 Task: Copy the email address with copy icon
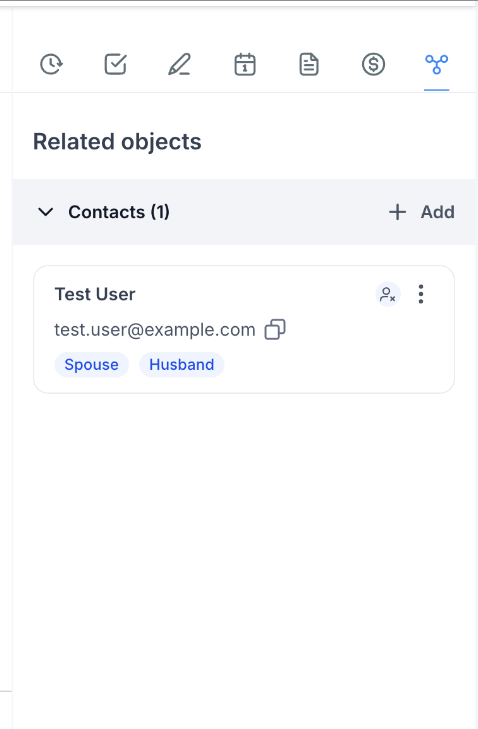click(x=275, y=330)
